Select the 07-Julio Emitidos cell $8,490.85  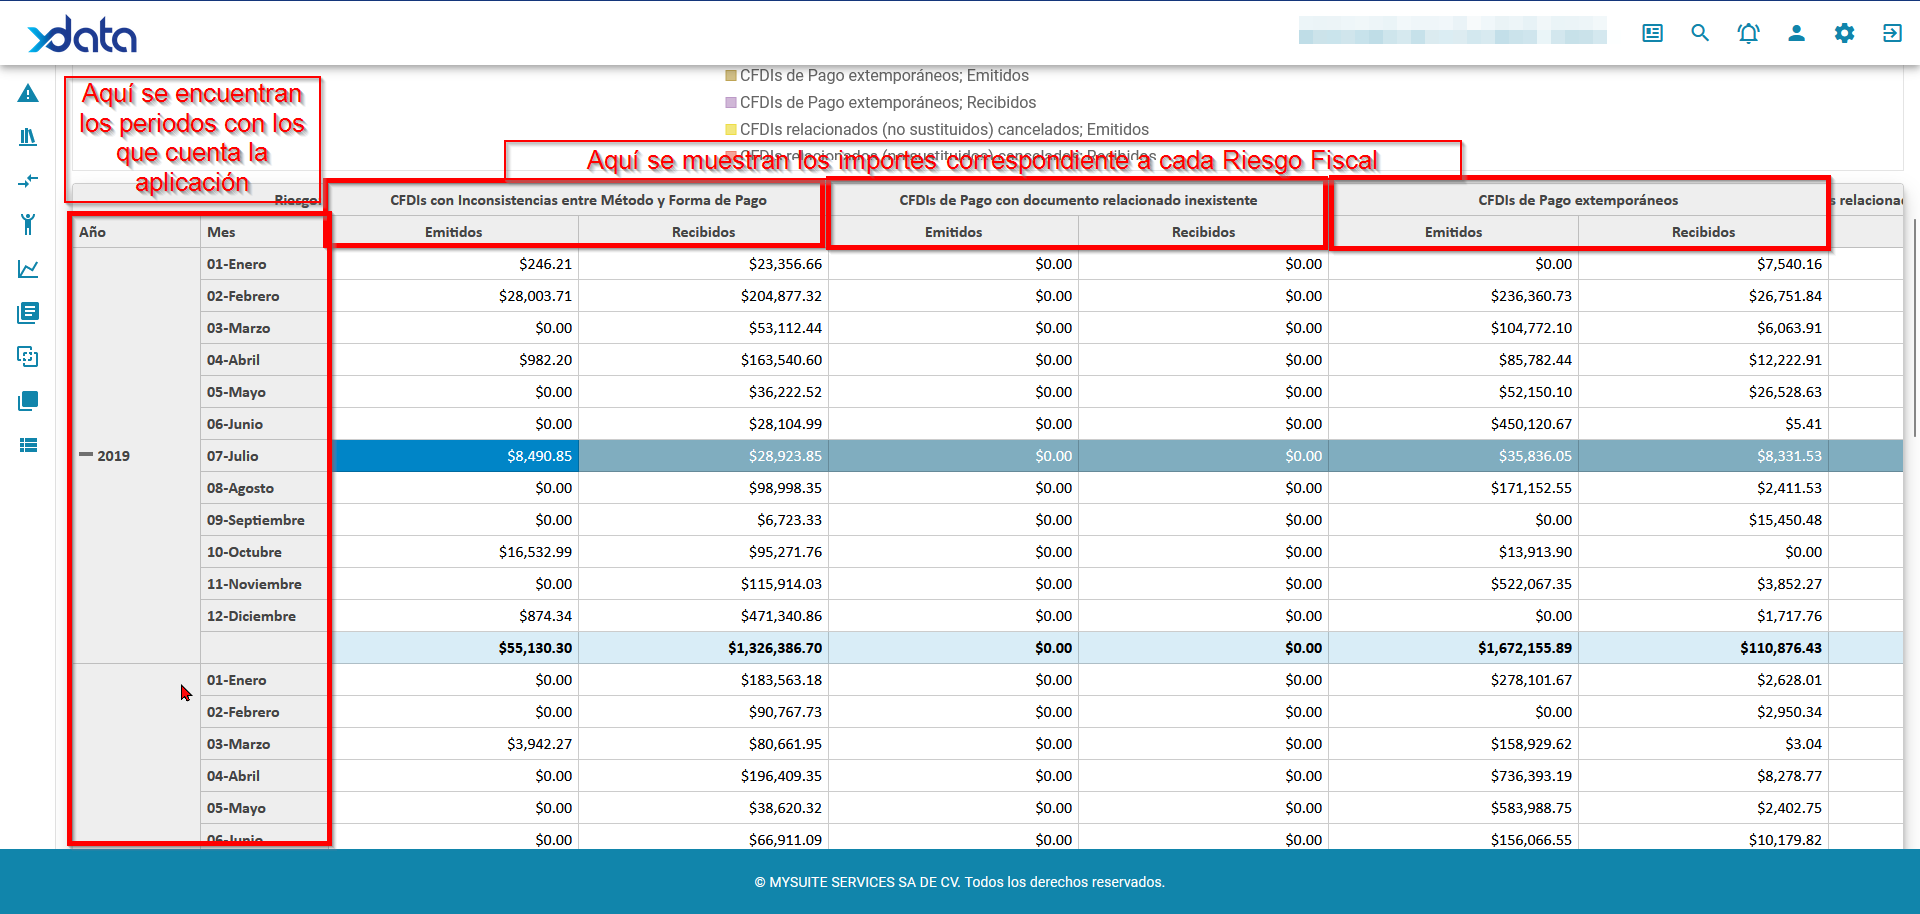[455, 456]
